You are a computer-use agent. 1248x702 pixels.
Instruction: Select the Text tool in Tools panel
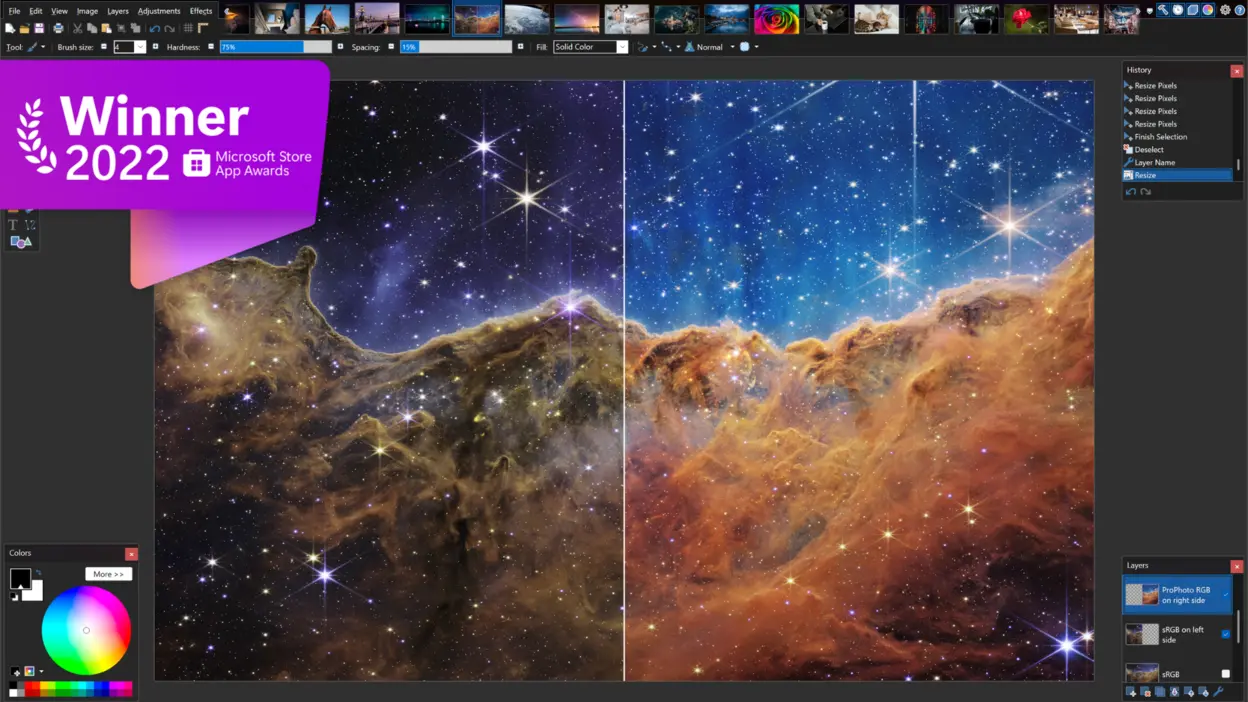(13, 226)
